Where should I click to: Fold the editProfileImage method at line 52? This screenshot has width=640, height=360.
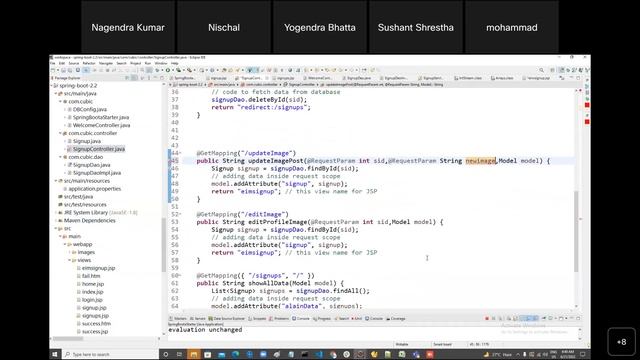[x=180, y=214]
